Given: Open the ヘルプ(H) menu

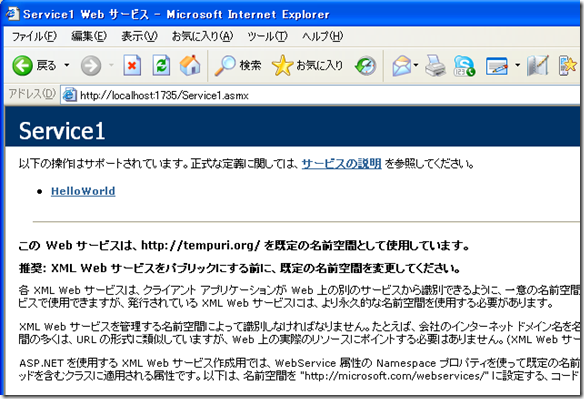Looking at the screenshot, I should [323, 37].
